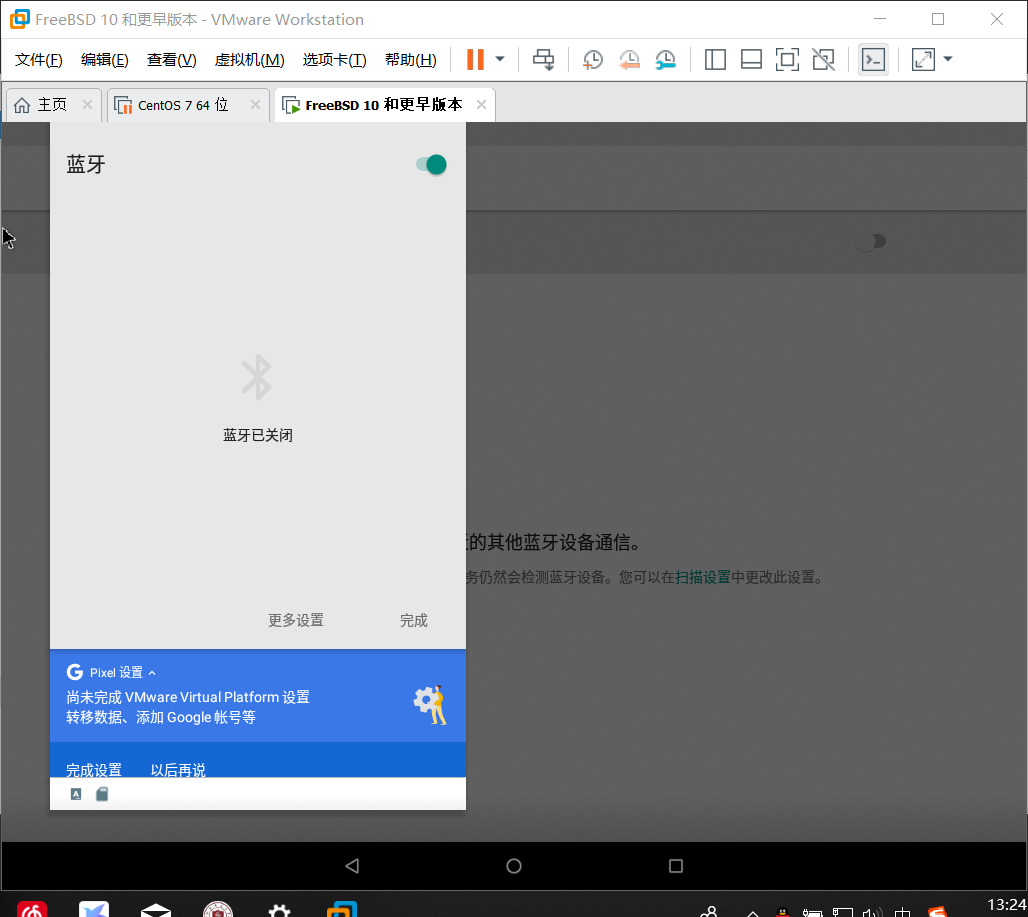Tap 完成设置 in the Pixel notification

point(94,770)
